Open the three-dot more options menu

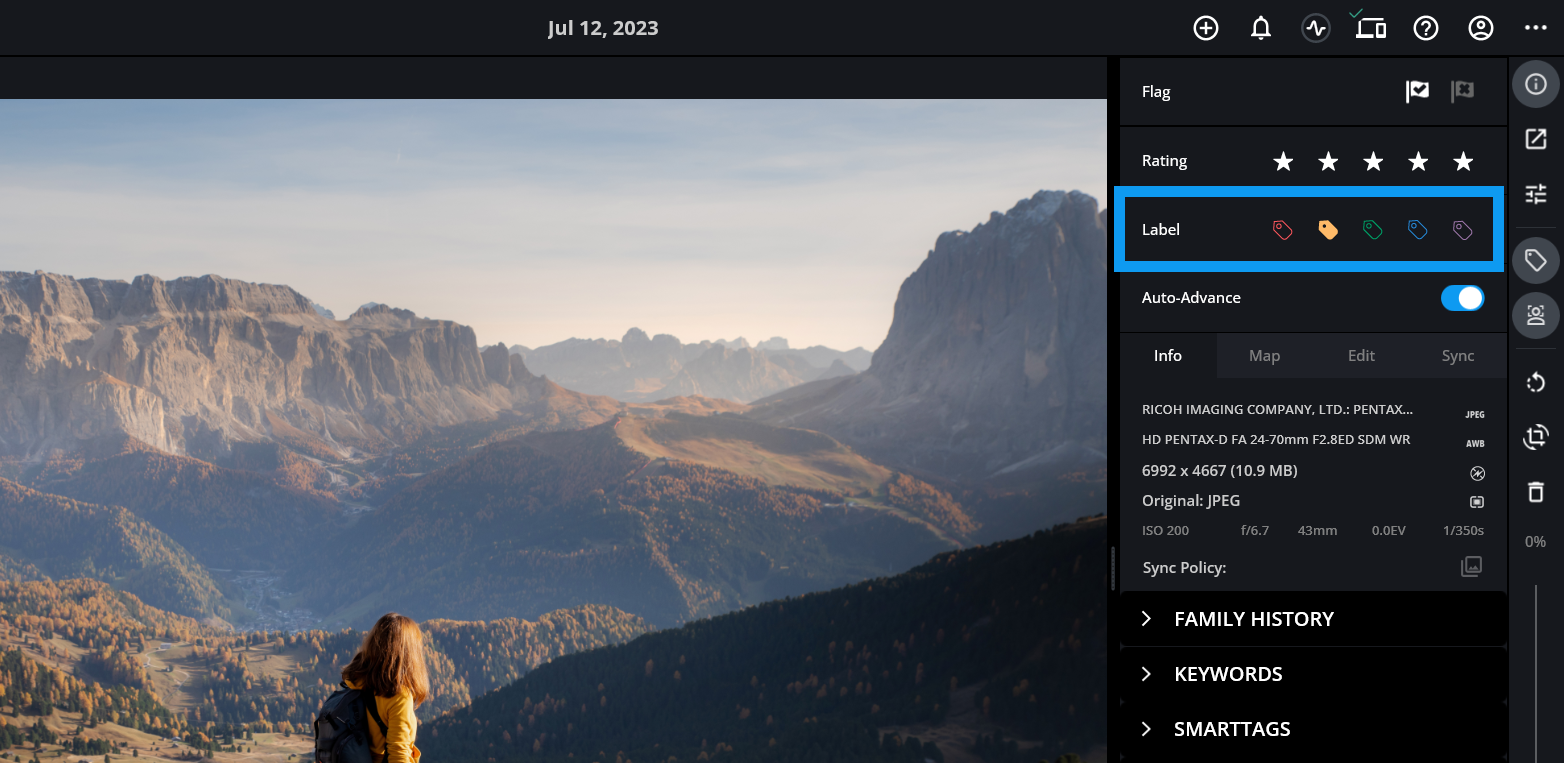click(1535, 28)
